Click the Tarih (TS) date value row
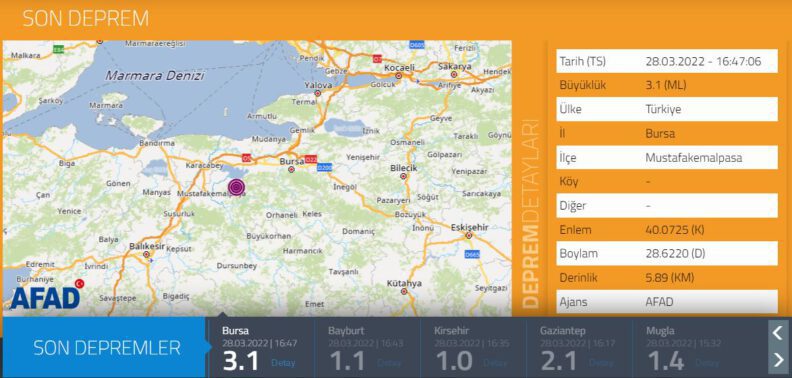This screenshot has width=792, height=378. pyautogui.click(x=667, y=62)
